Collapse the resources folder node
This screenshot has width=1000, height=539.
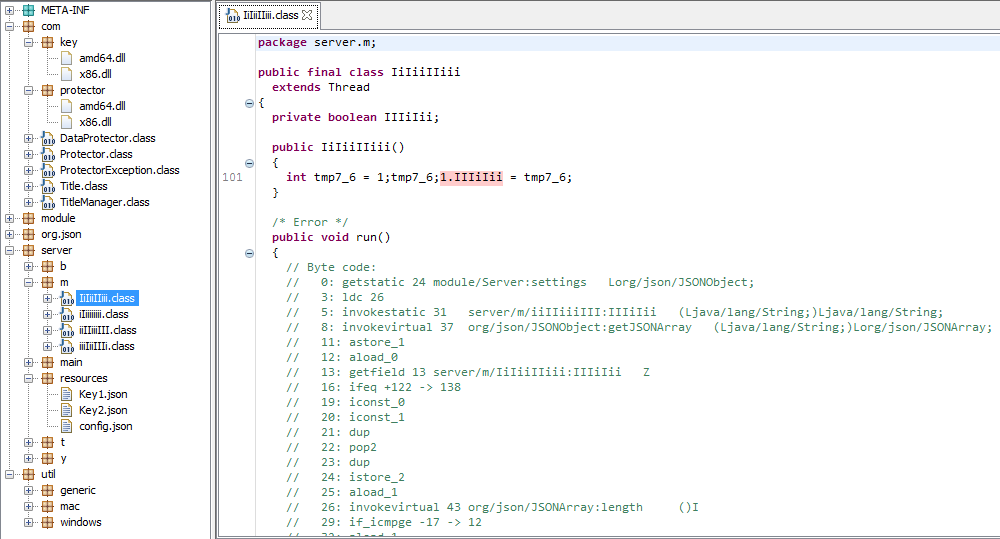[29, 378]
